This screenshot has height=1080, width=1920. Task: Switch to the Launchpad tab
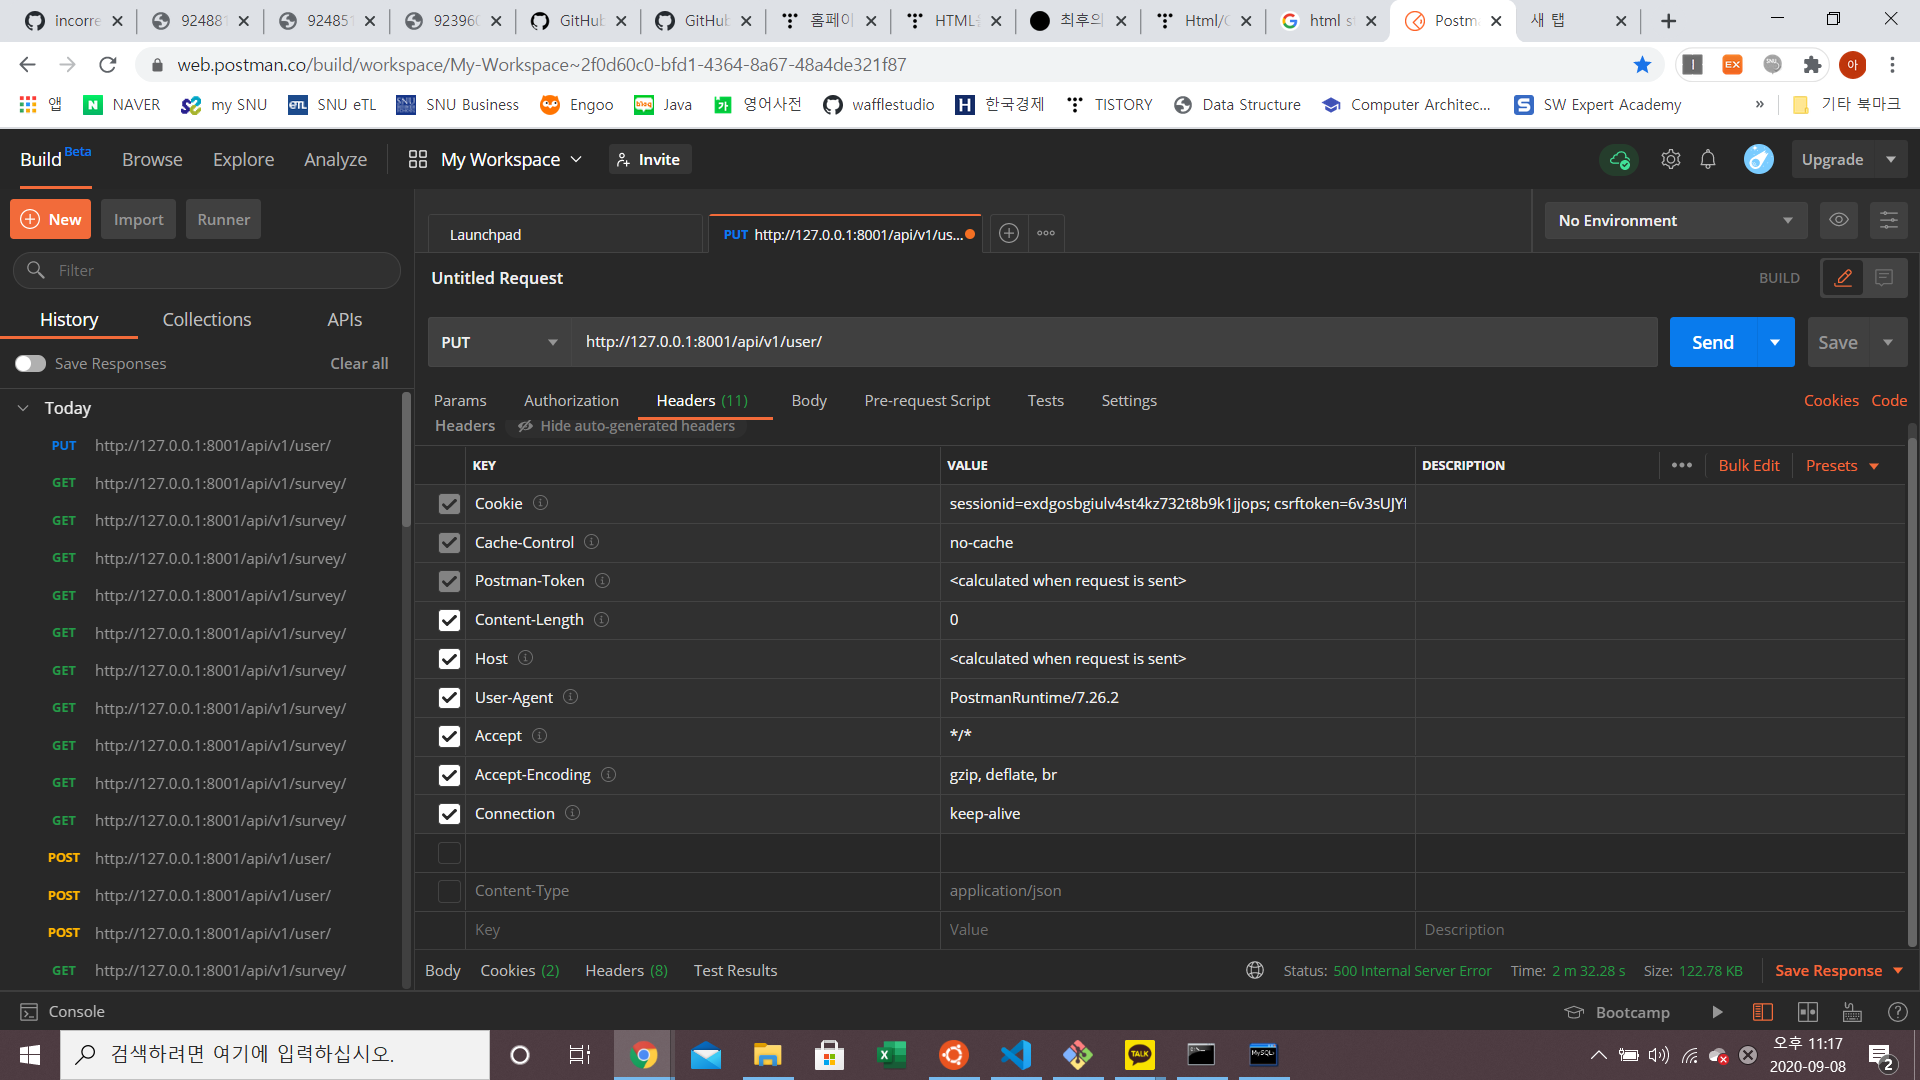[x=565, y=234]
